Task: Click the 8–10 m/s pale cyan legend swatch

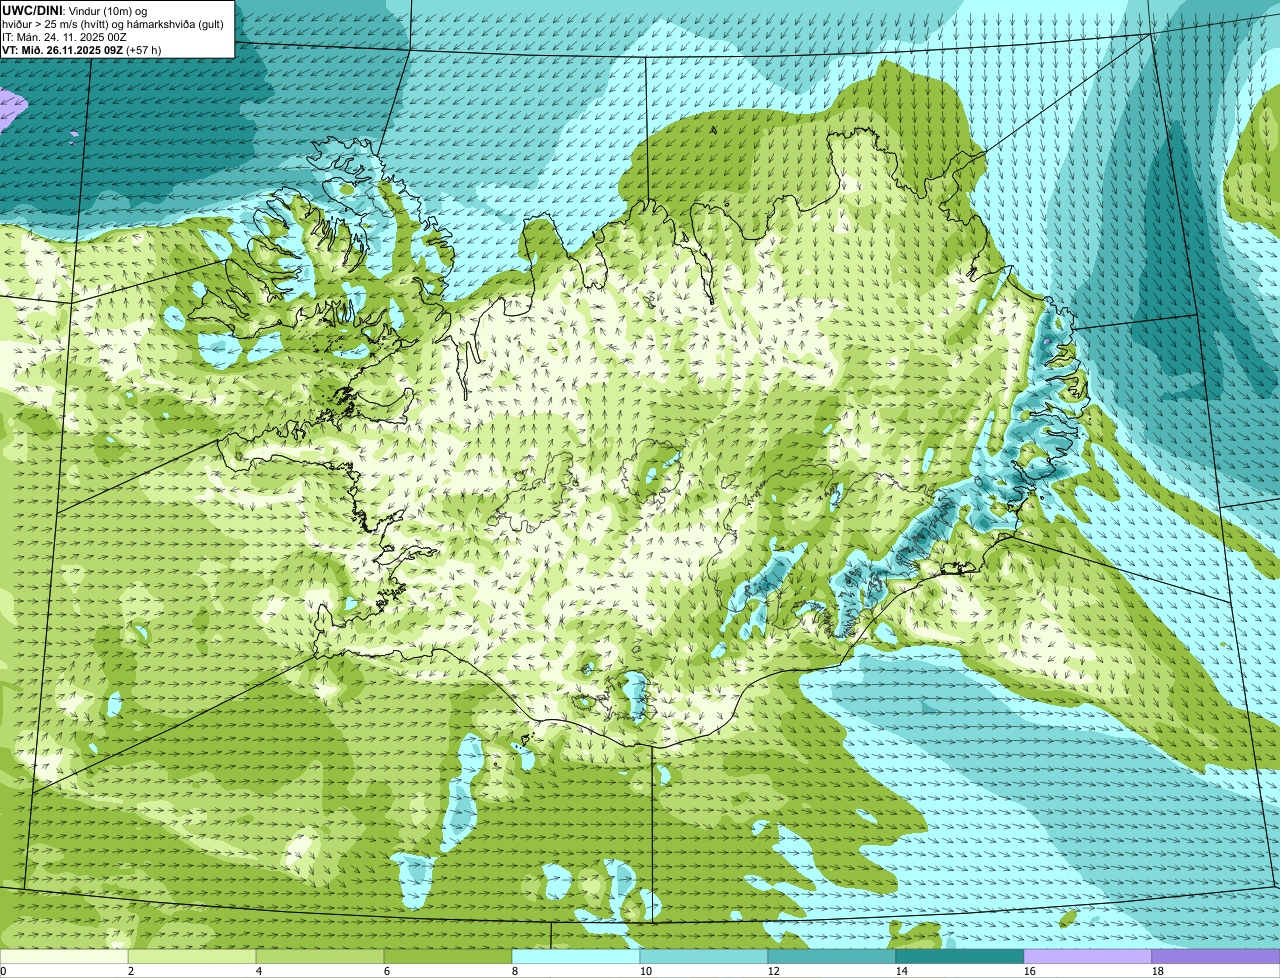Action: [576, 956]
